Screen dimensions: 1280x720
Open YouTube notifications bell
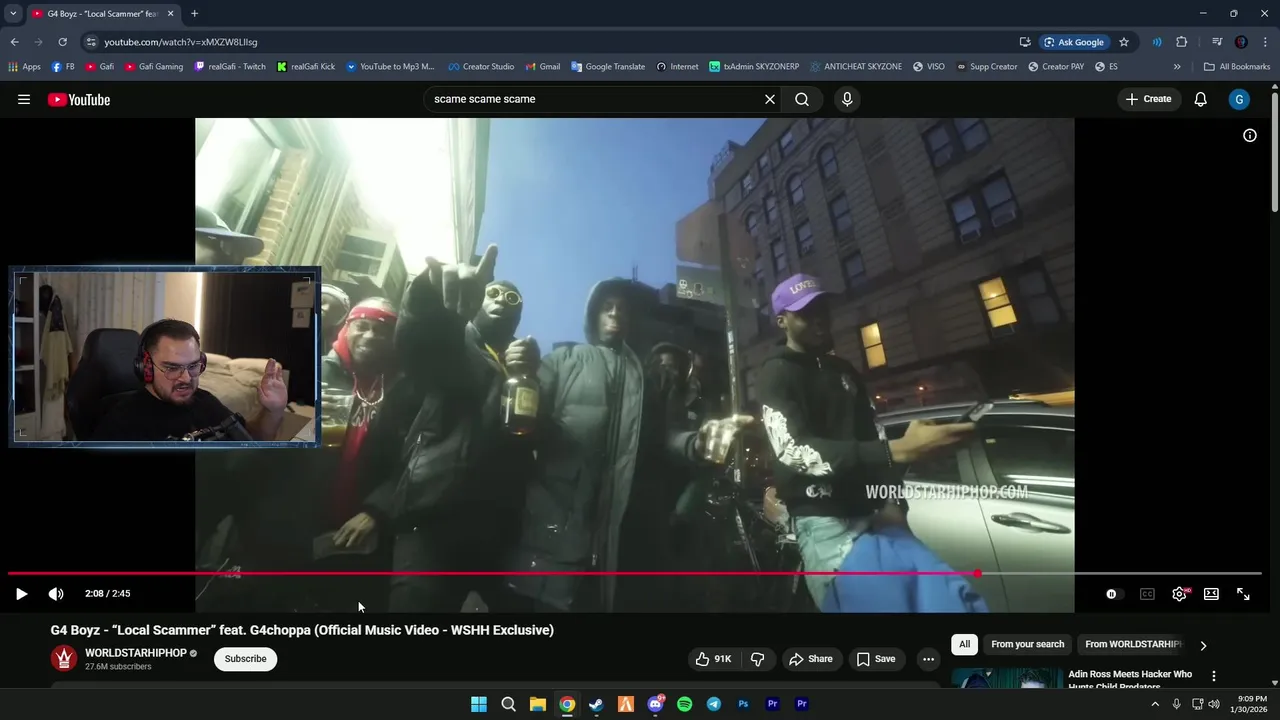click(1201, 99)
